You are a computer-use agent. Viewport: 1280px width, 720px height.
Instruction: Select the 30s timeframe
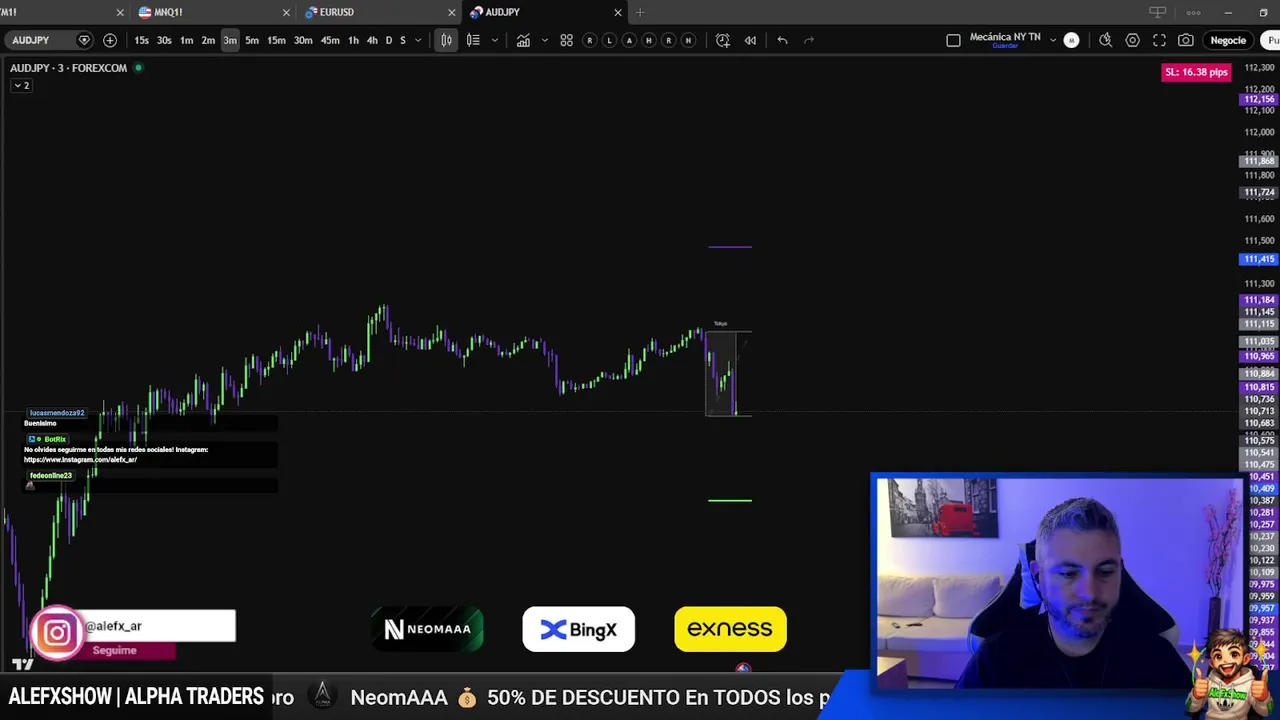pyautogui.click(x=164, y=40)
